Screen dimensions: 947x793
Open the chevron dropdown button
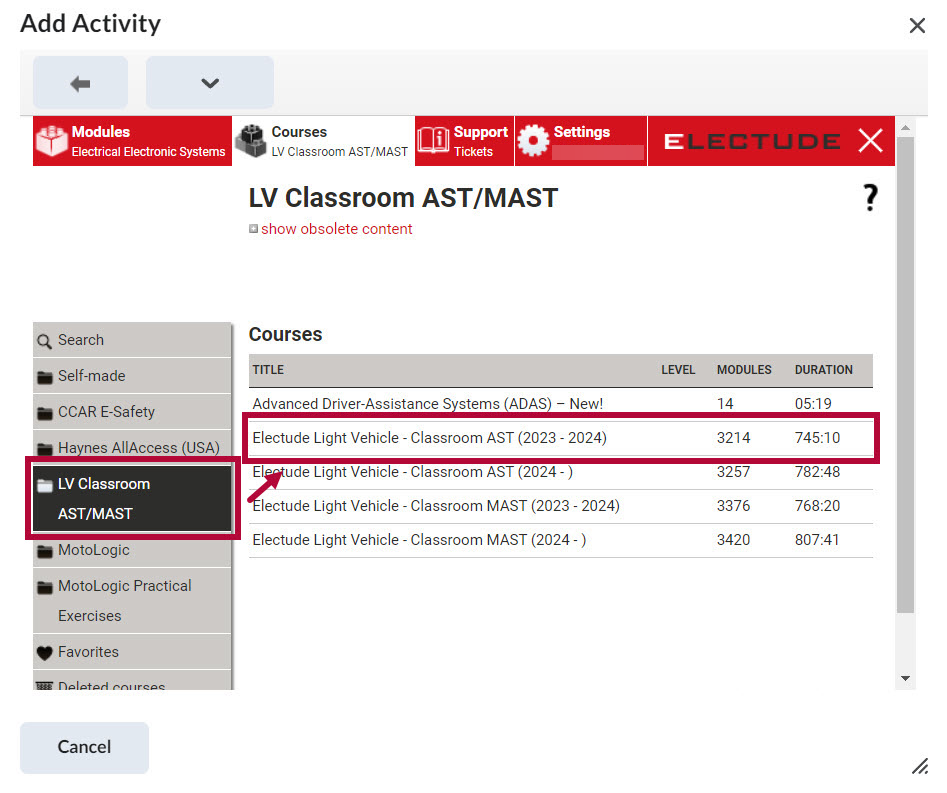[x=210, y=83]
